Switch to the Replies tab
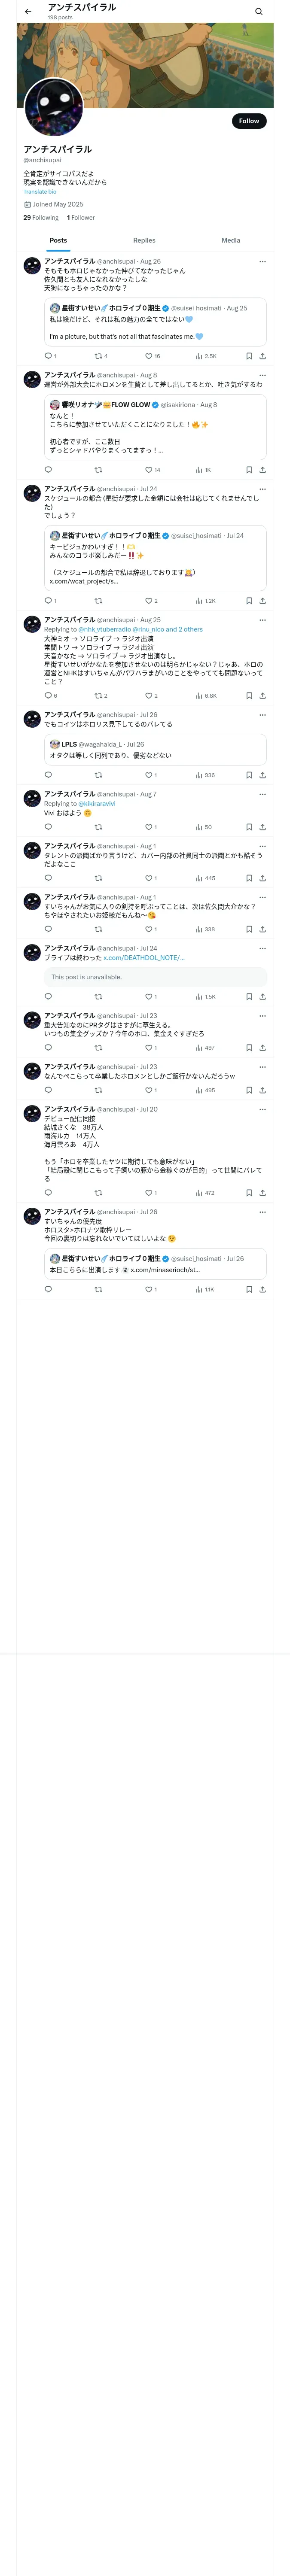The width and height of the screenshot is (290, 2576). click(x=144, y=240)
